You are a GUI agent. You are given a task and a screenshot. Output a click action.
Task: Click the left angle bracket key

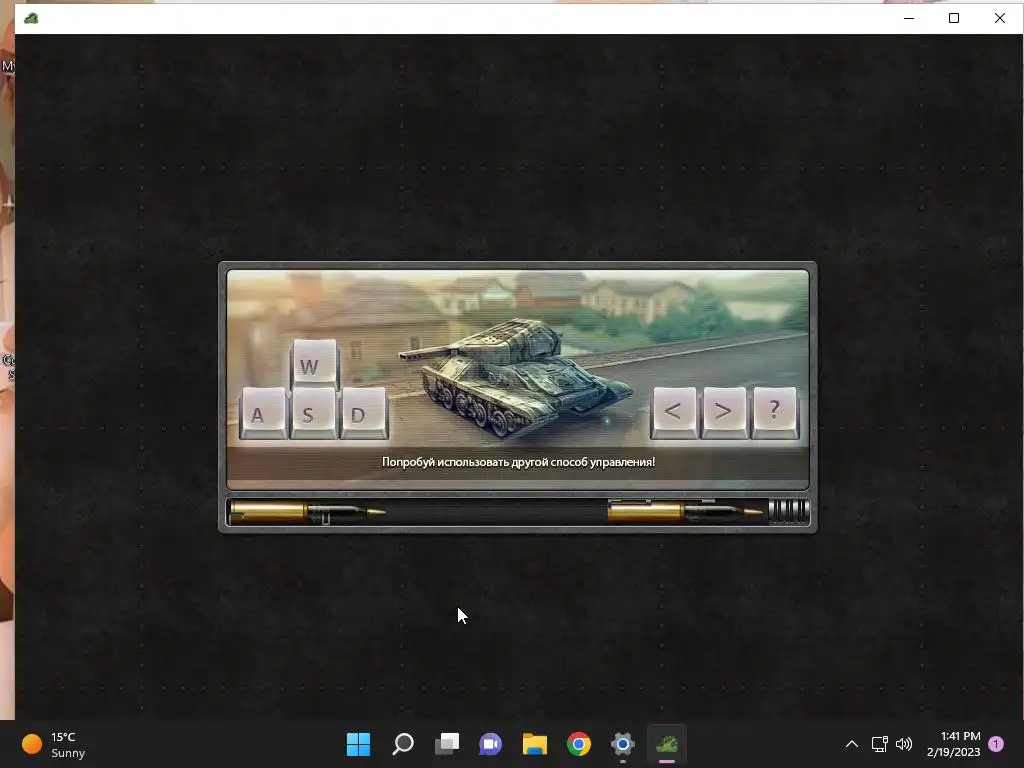(x=674, y=412)
